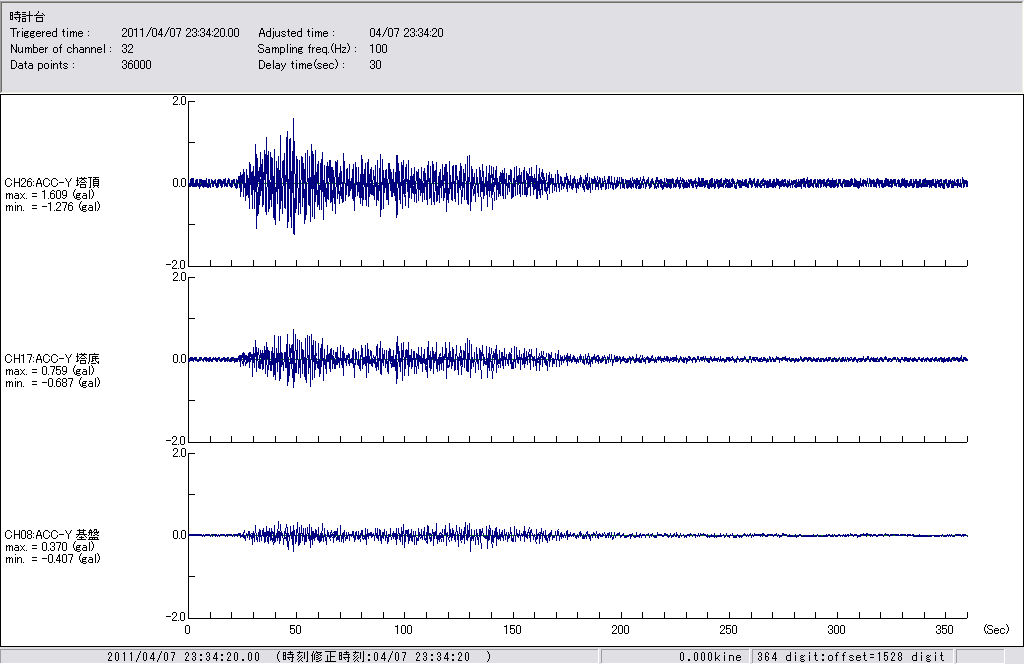Click the status bar timestamp 2011/04/07 23:34:20.00

pyautogui.click(x=183, y=656)
